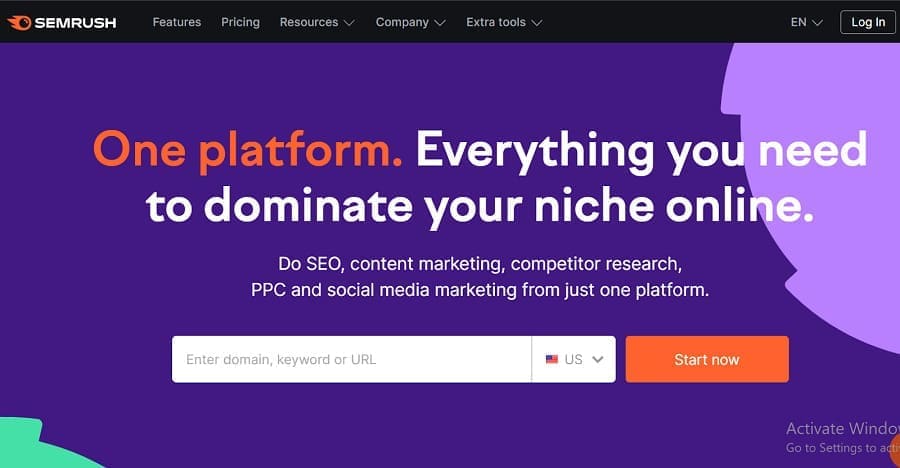Expand the Company chevron arrow
The height and width of the screenshot is (468, 900).
(x=441, y=22)
